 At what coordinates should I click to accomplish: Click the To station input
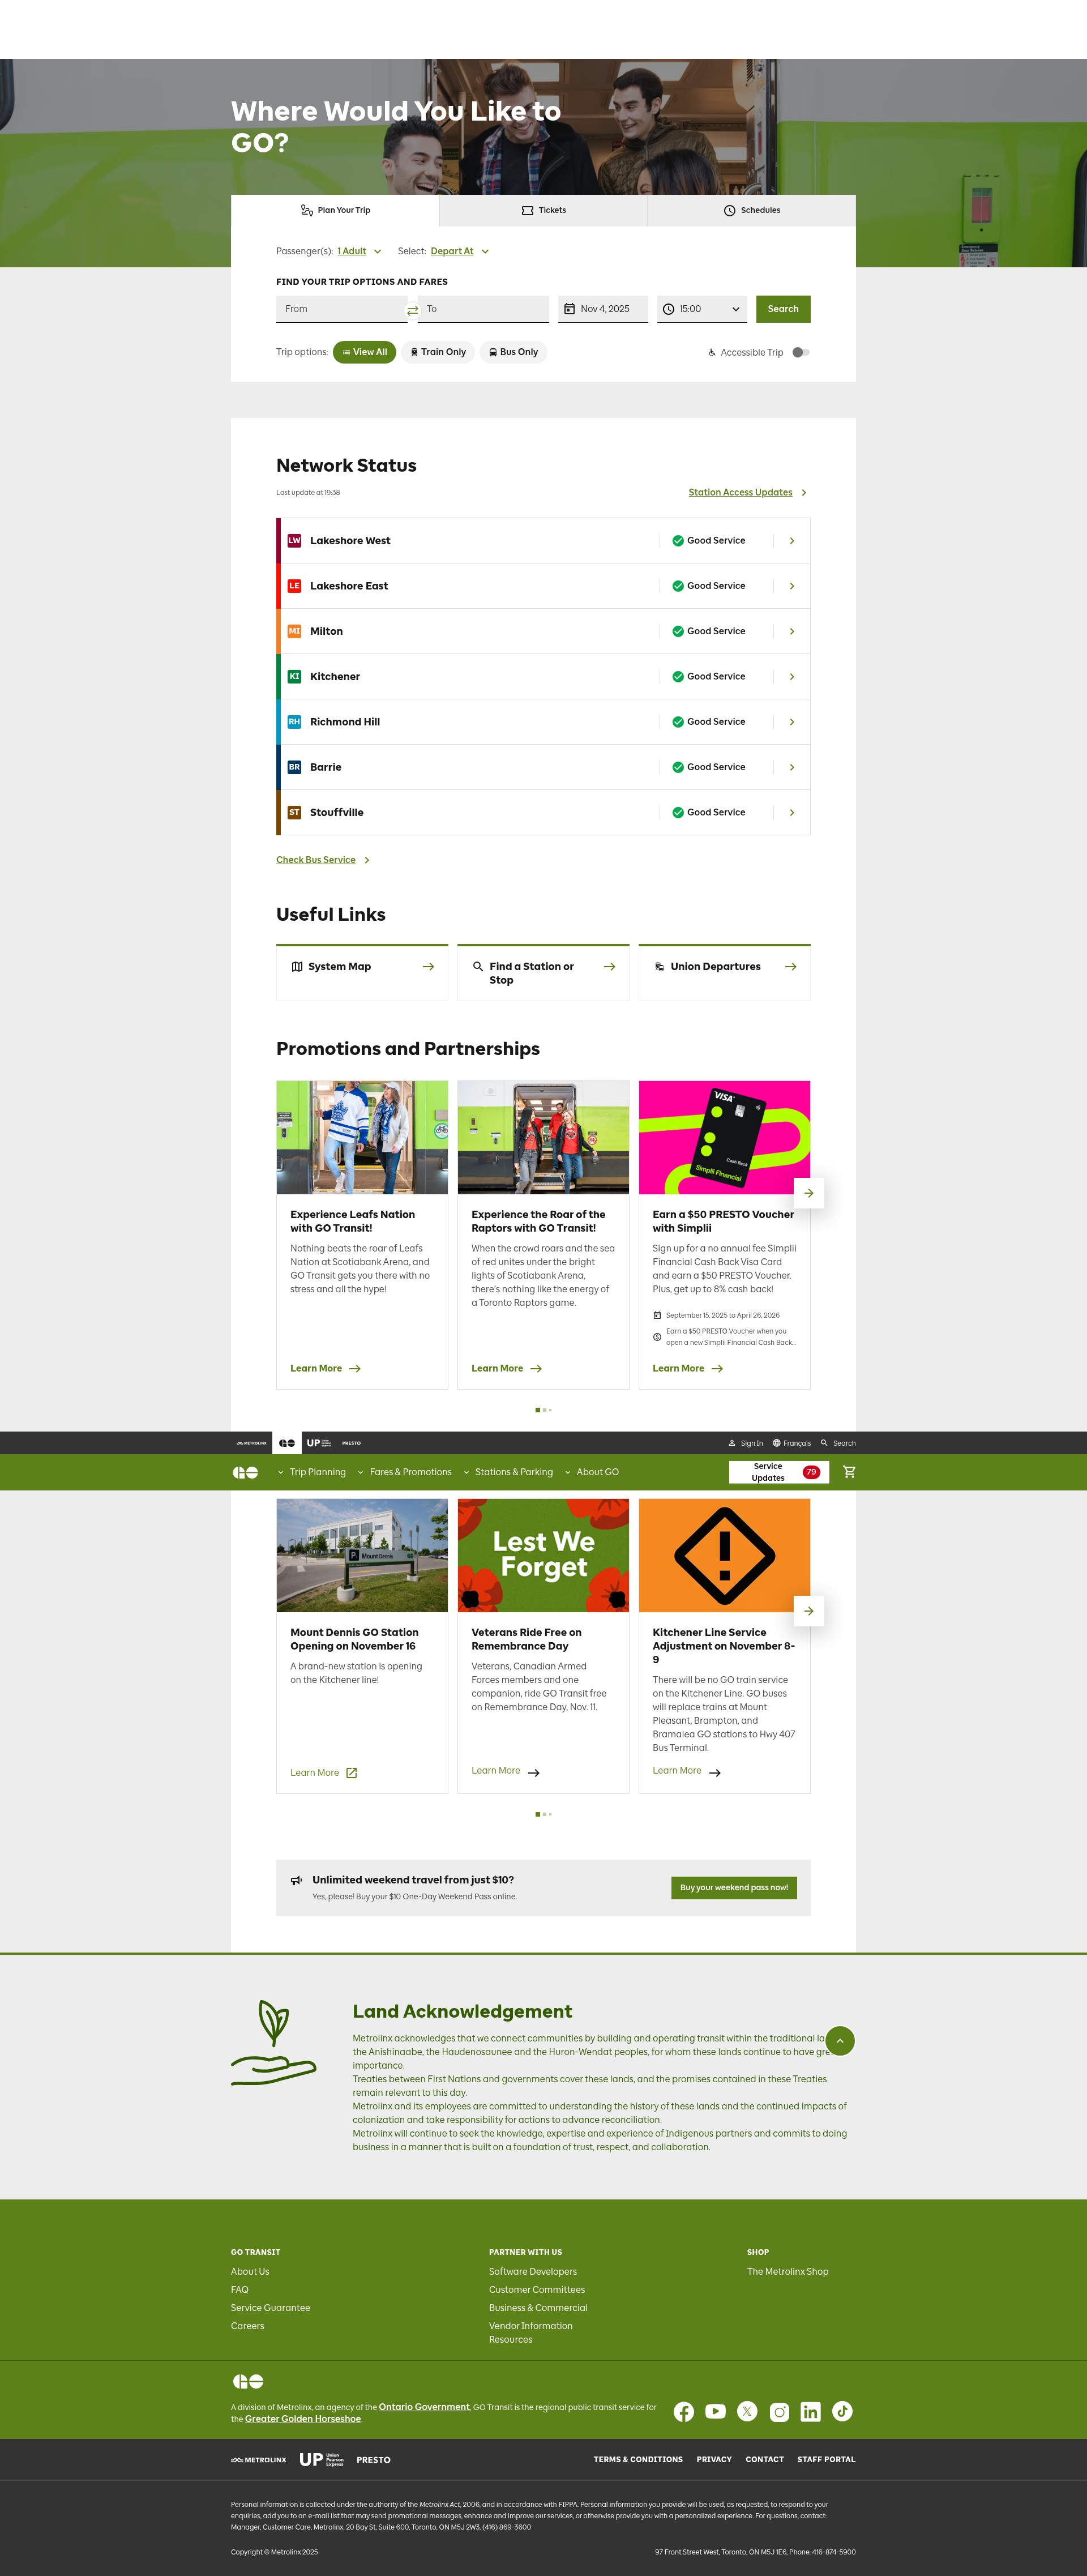(484, 309)
